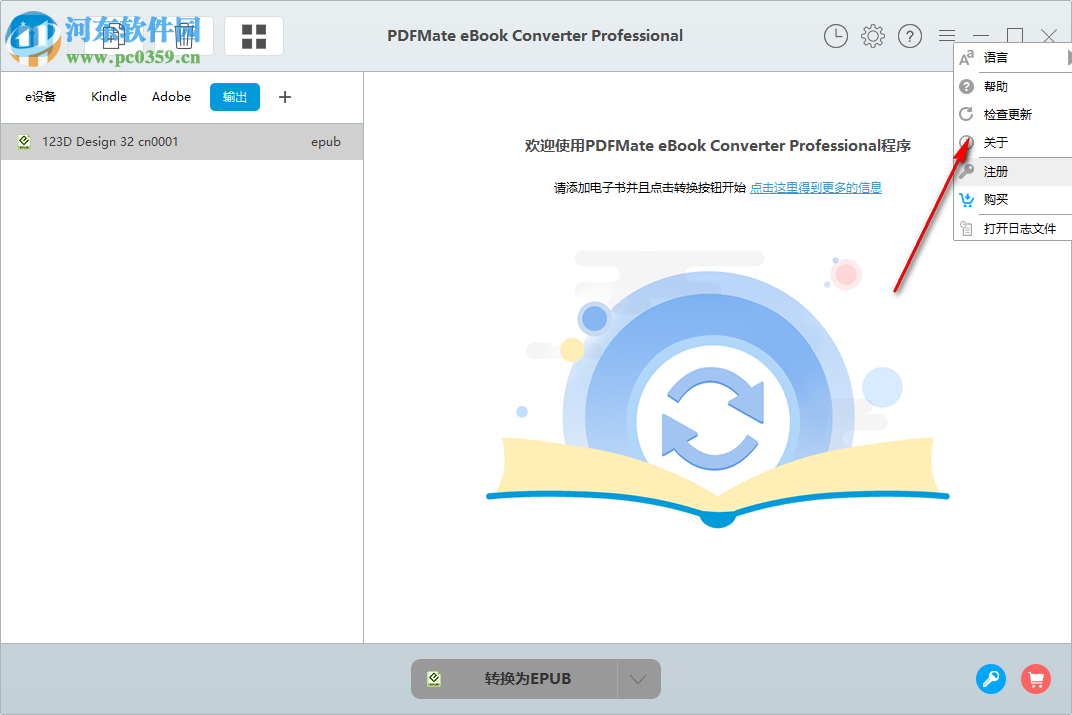
Task: Add a new profile with the plus tab
Action: pos(284,96)
